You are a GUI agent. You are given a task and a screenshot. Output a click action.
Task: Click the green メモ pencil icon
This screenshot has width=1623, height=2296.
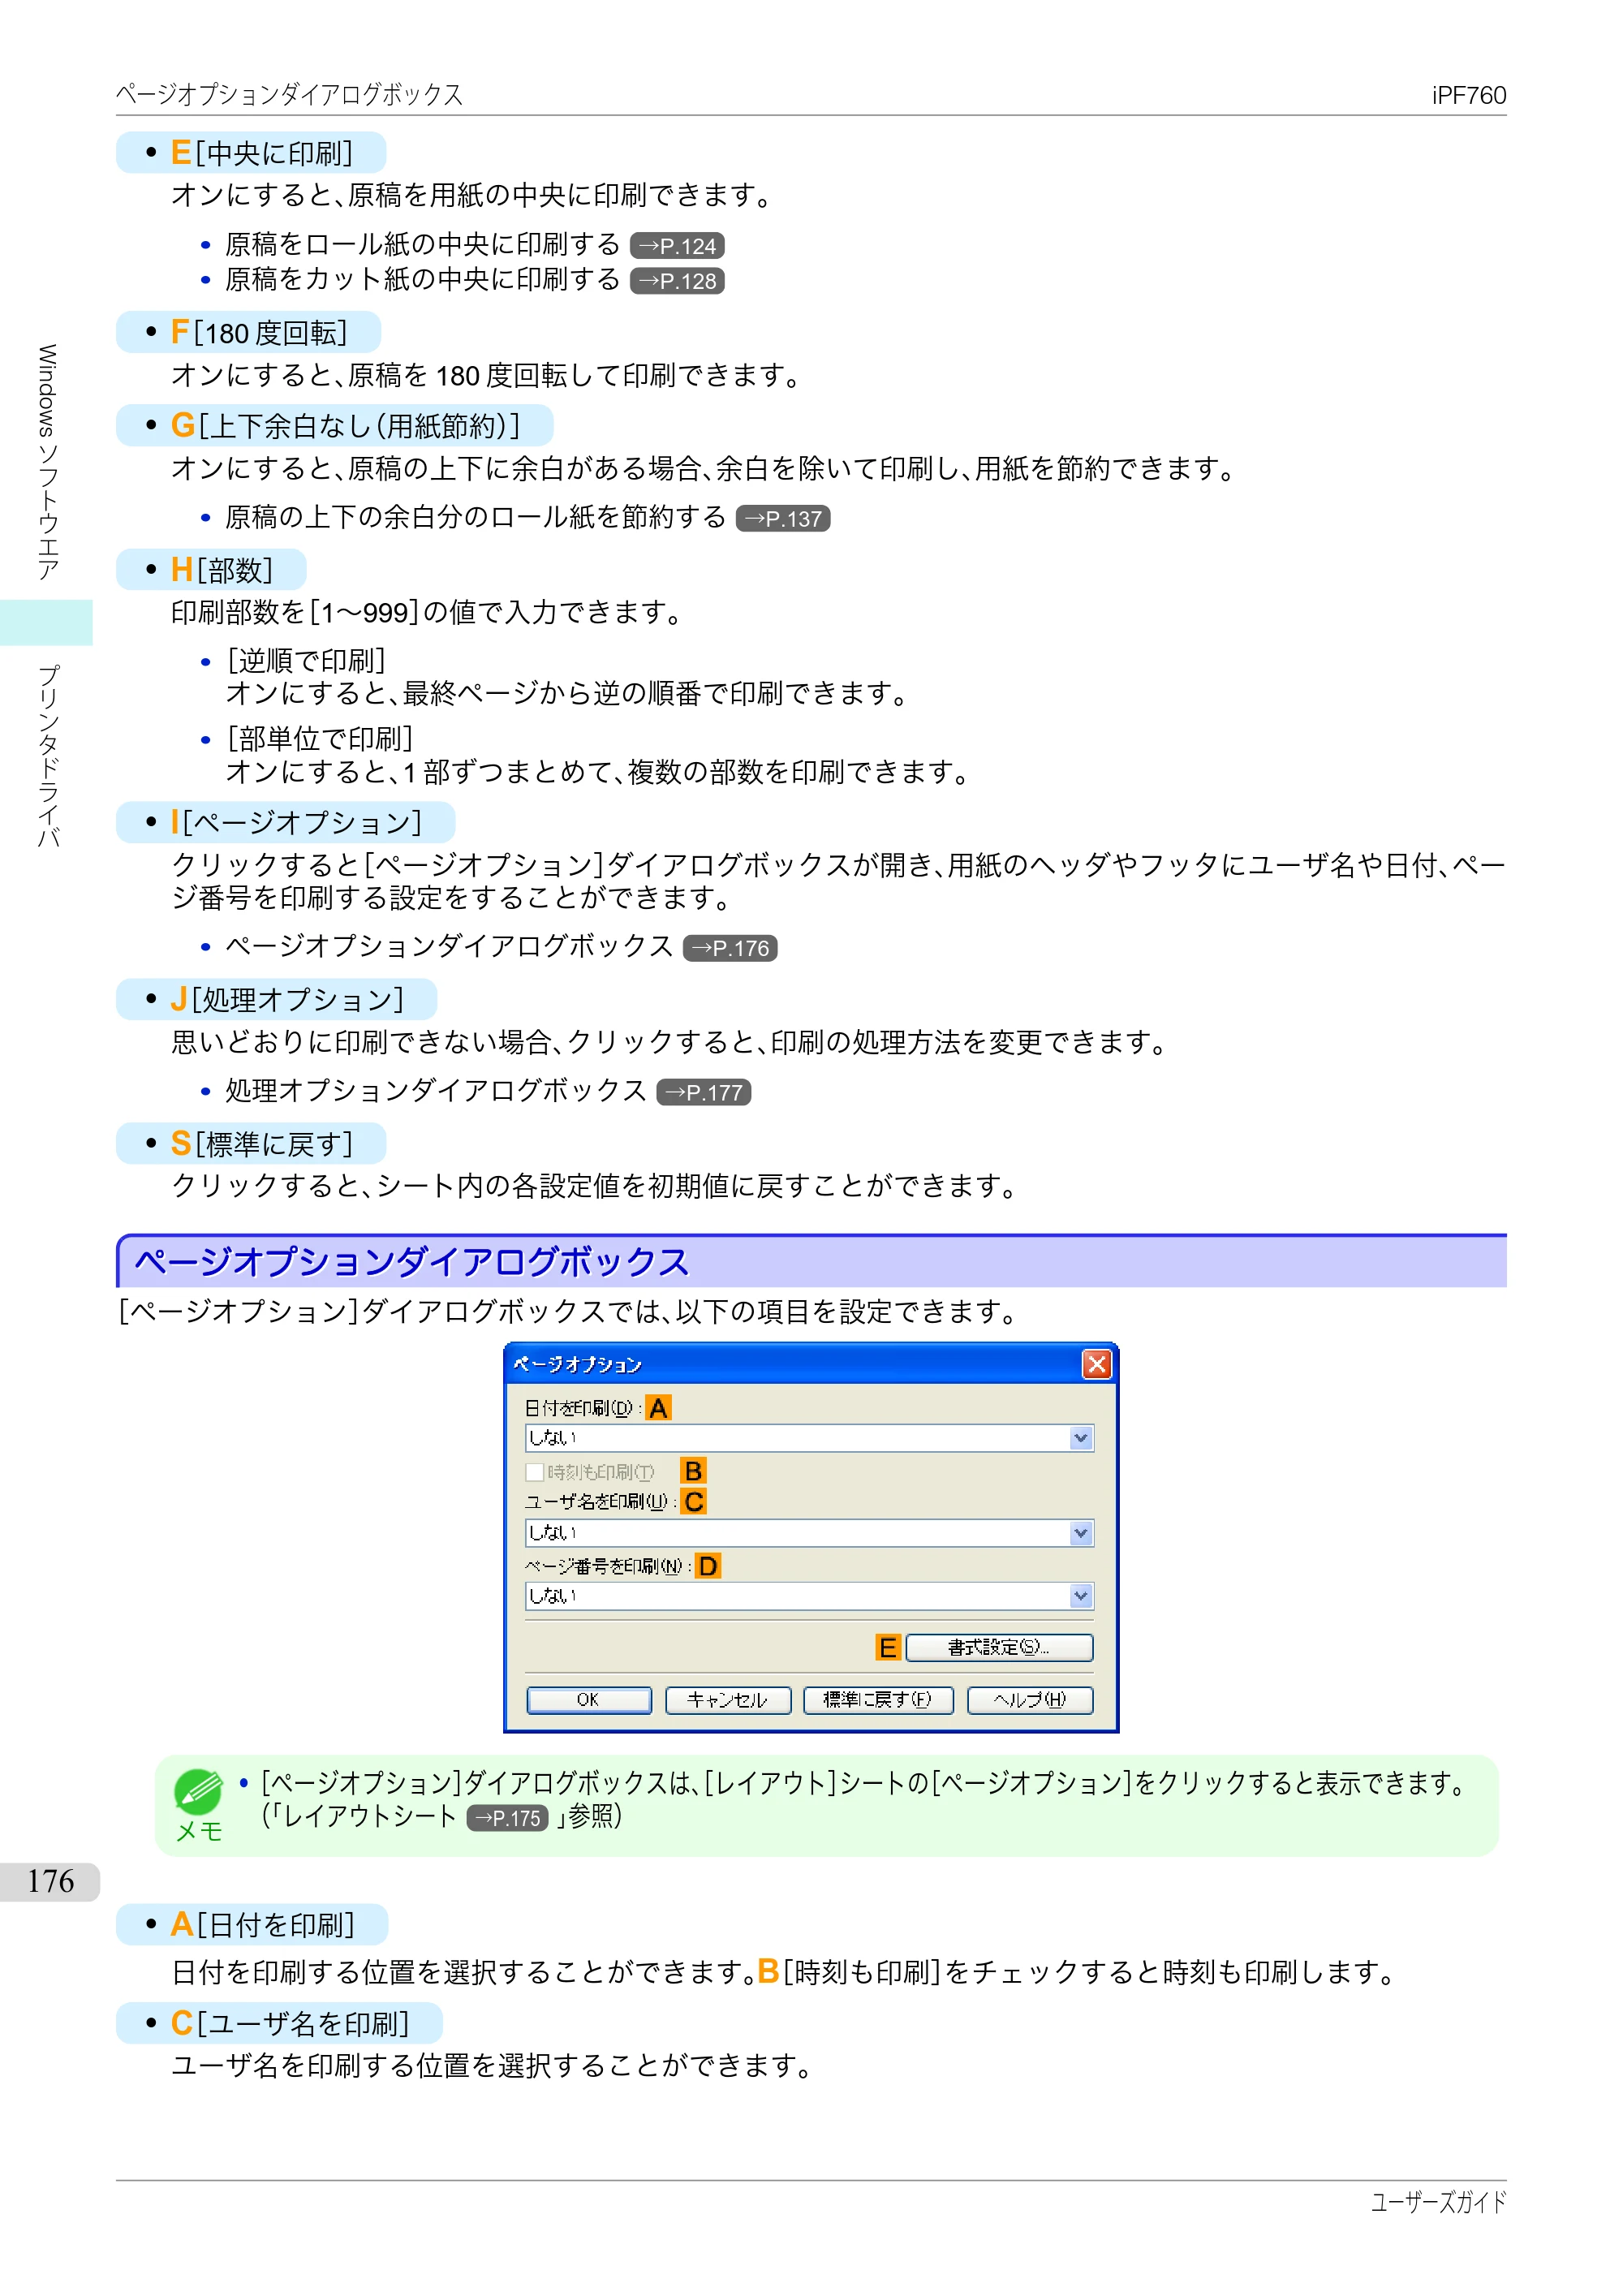pos(198,1792)
